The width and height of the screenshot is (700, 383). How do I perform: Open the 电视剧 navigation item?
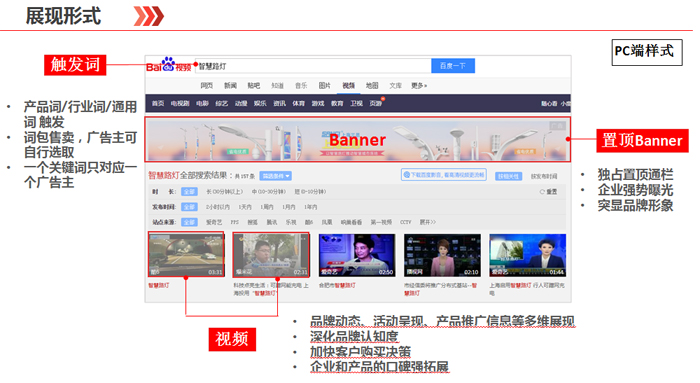[180, 104]
